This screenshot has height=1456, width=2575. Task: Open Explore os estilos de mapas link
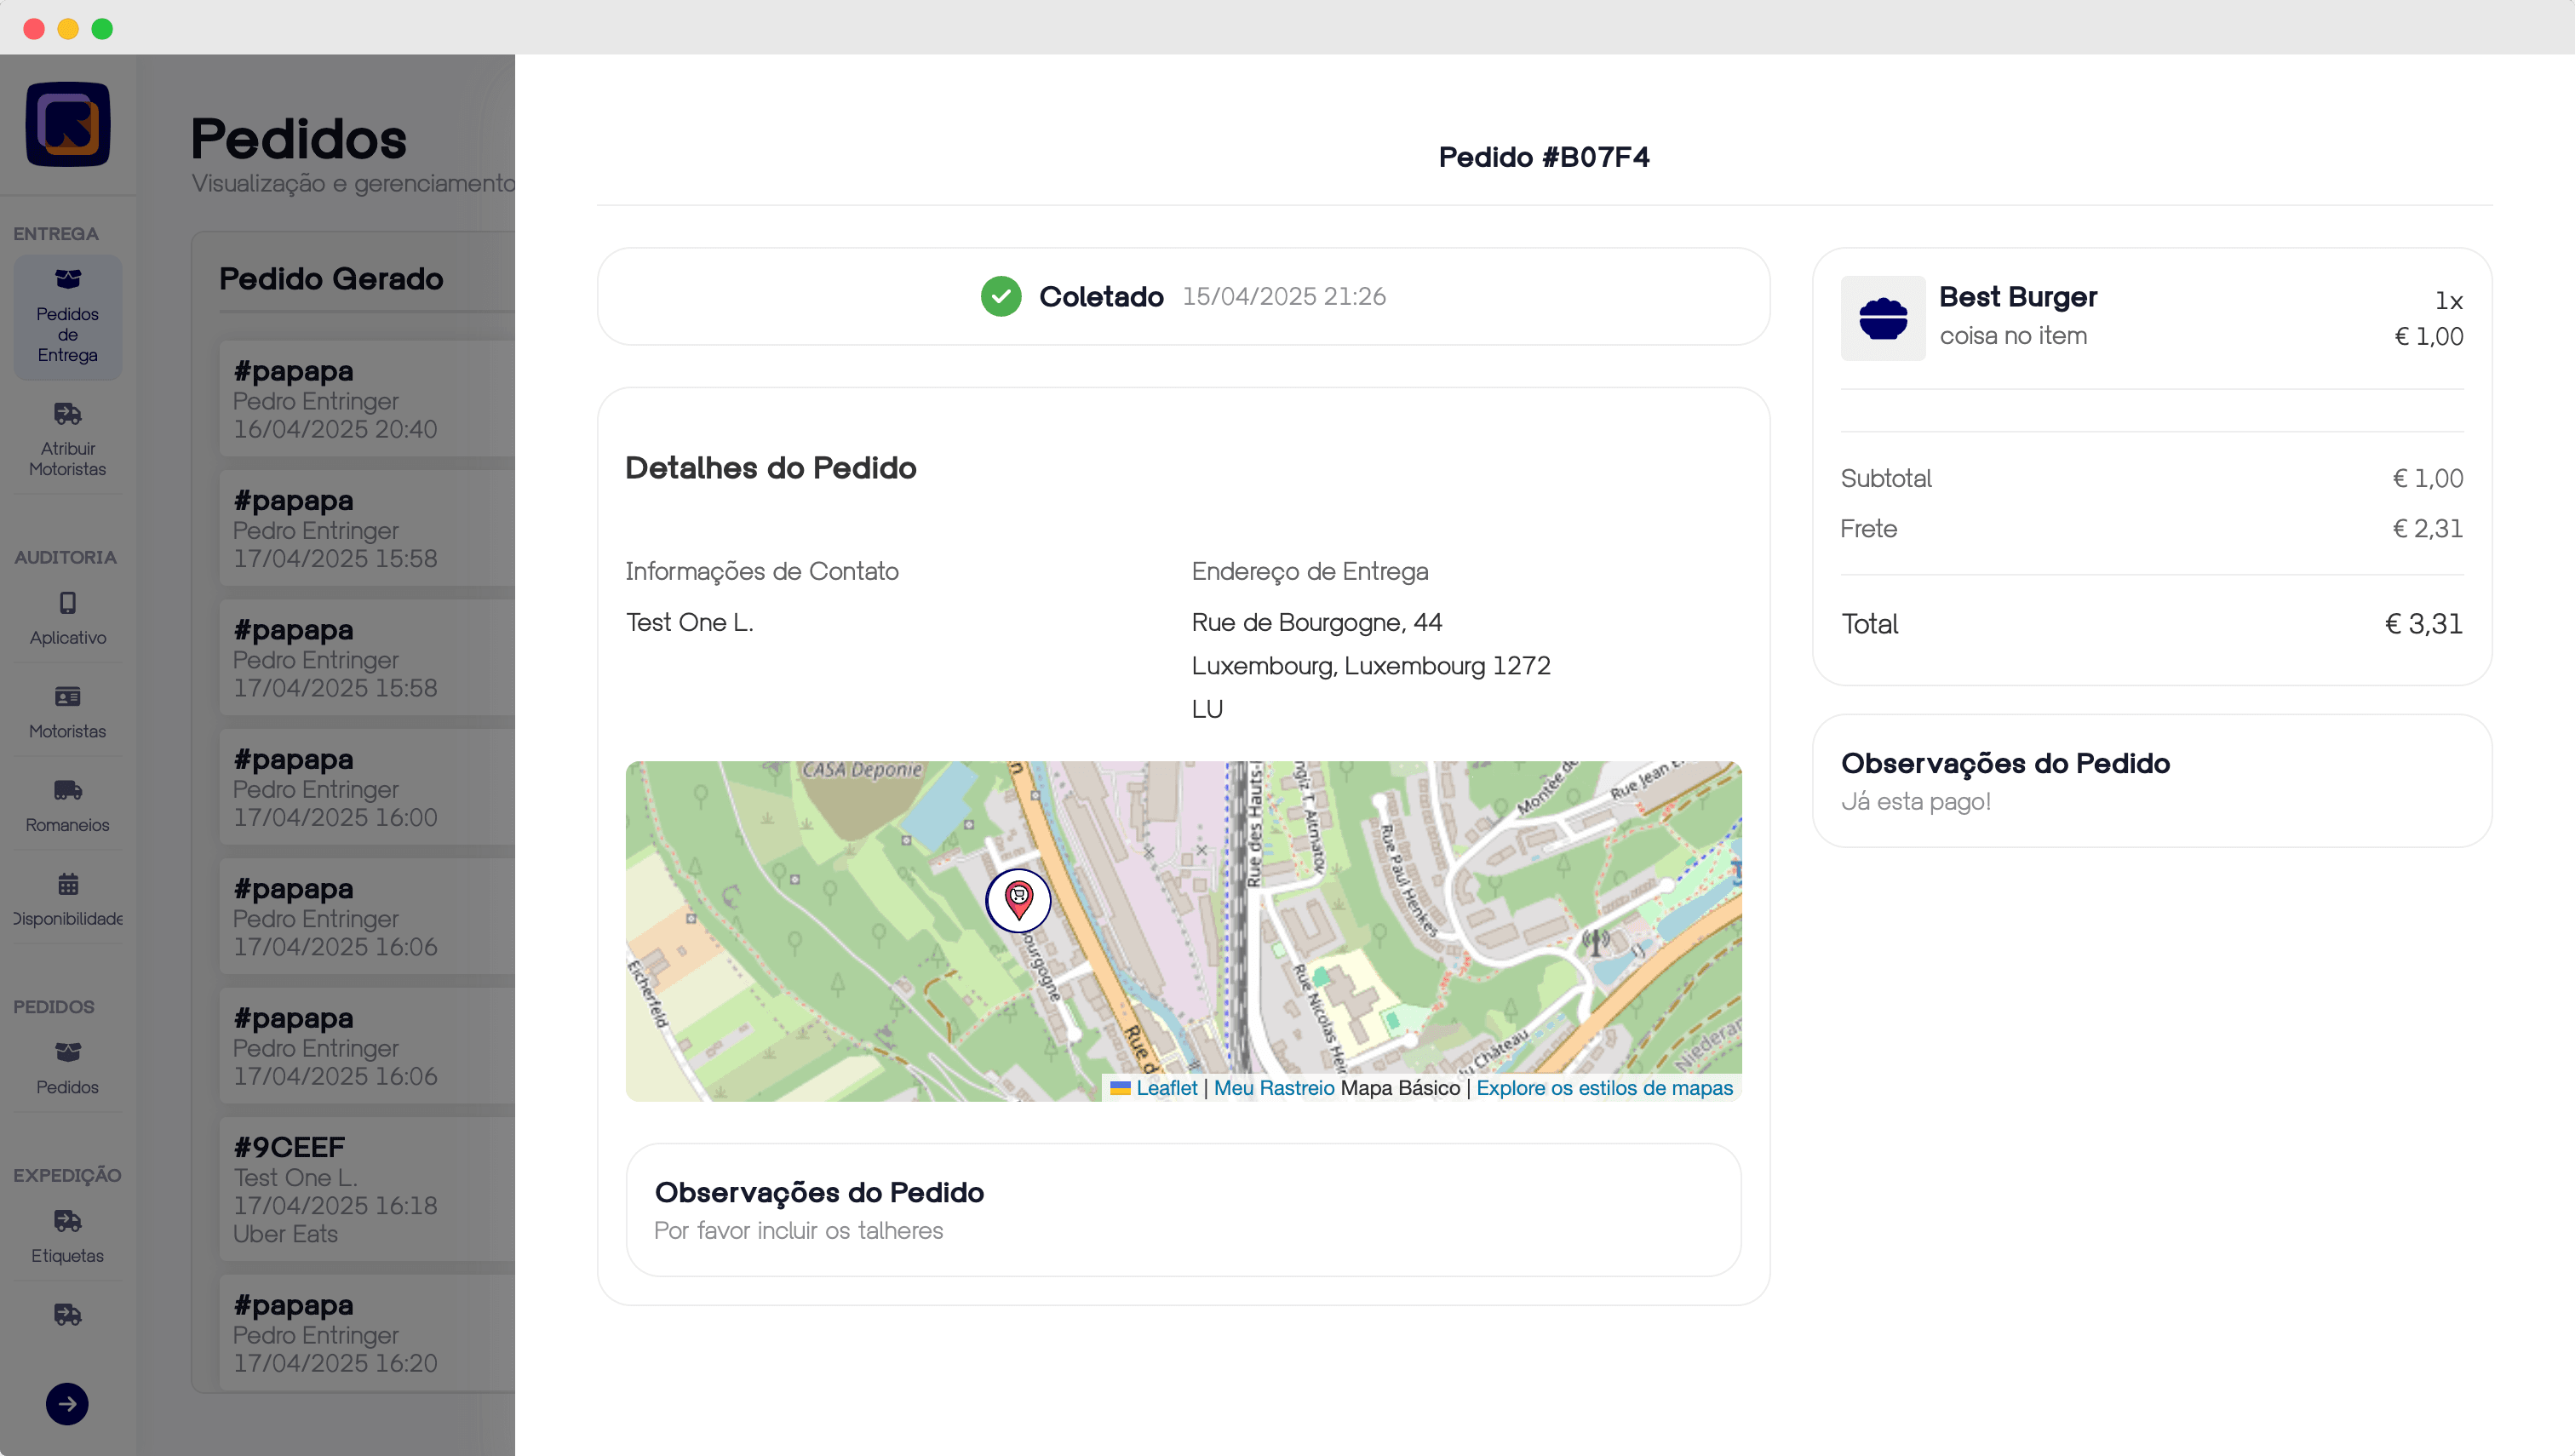click(x=1604, y=1088)
